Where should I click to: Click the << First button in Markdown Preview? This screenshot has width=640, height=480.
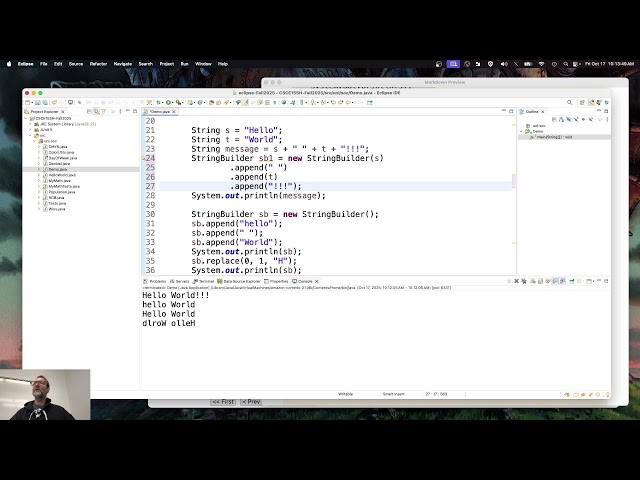223,402
